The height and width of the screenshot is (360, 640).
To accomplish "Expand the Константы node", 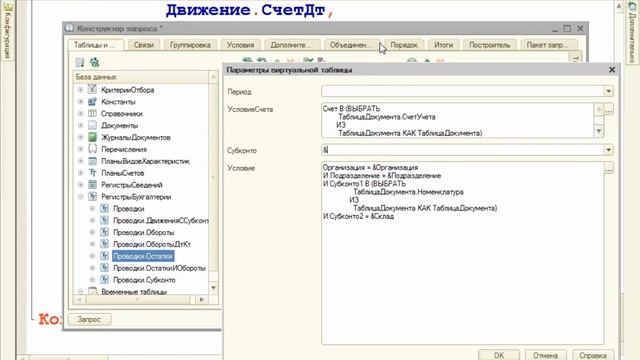I will (x=80, y=101).
